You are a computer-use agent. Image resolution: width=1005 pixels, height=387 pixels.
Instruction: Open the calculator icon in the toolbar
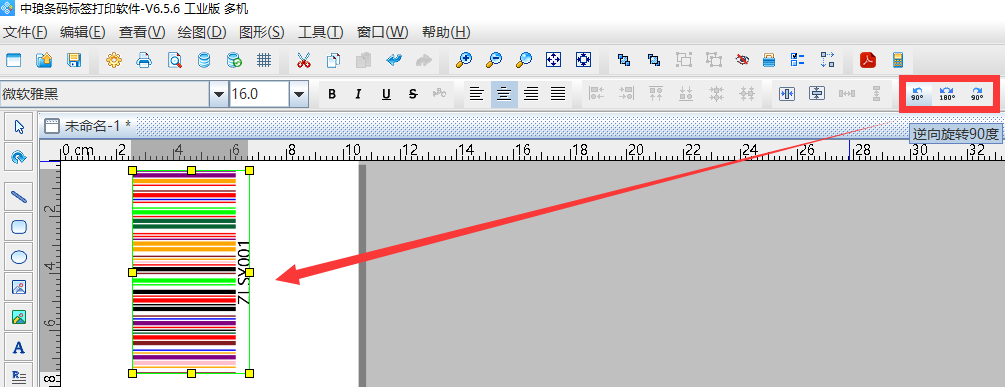(x=897, y=61)
